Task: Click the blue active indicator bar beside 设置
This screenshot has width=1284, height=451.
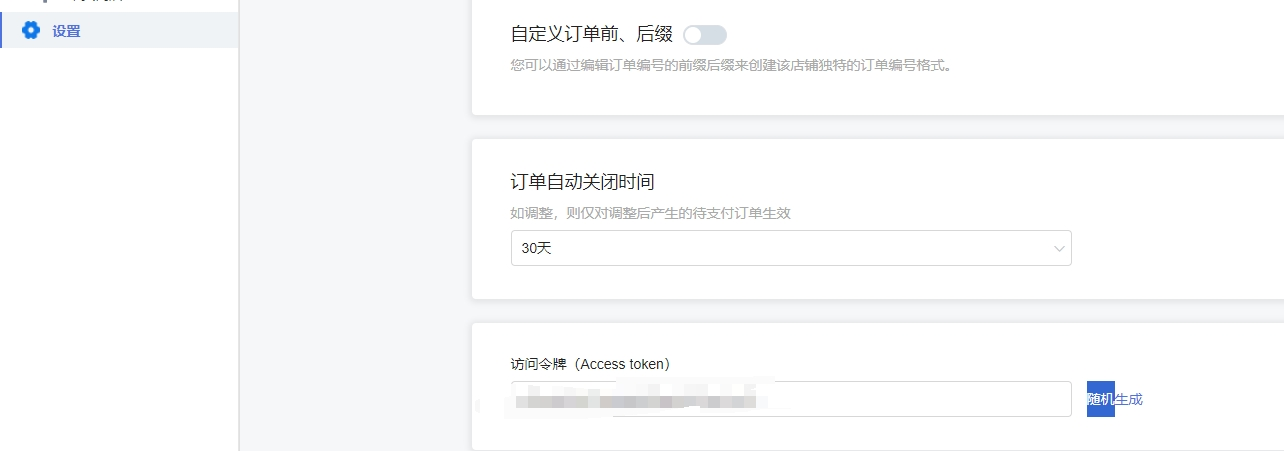Action: (x=1, y=31)
